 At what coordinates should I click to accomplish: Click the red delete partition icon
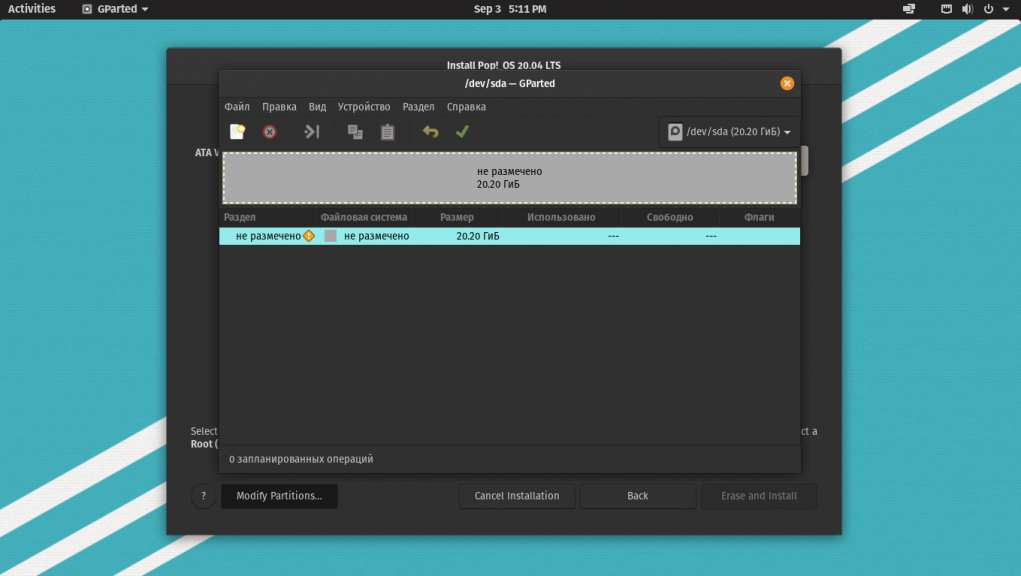pos(270,132)
